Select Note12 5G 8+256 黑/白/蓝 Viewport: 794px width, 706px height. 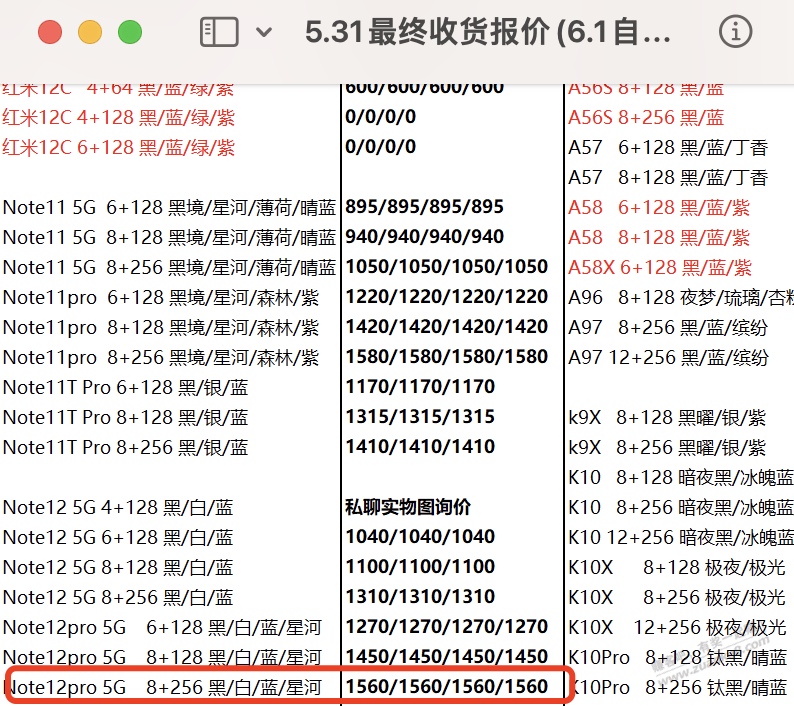coord(118,598)
